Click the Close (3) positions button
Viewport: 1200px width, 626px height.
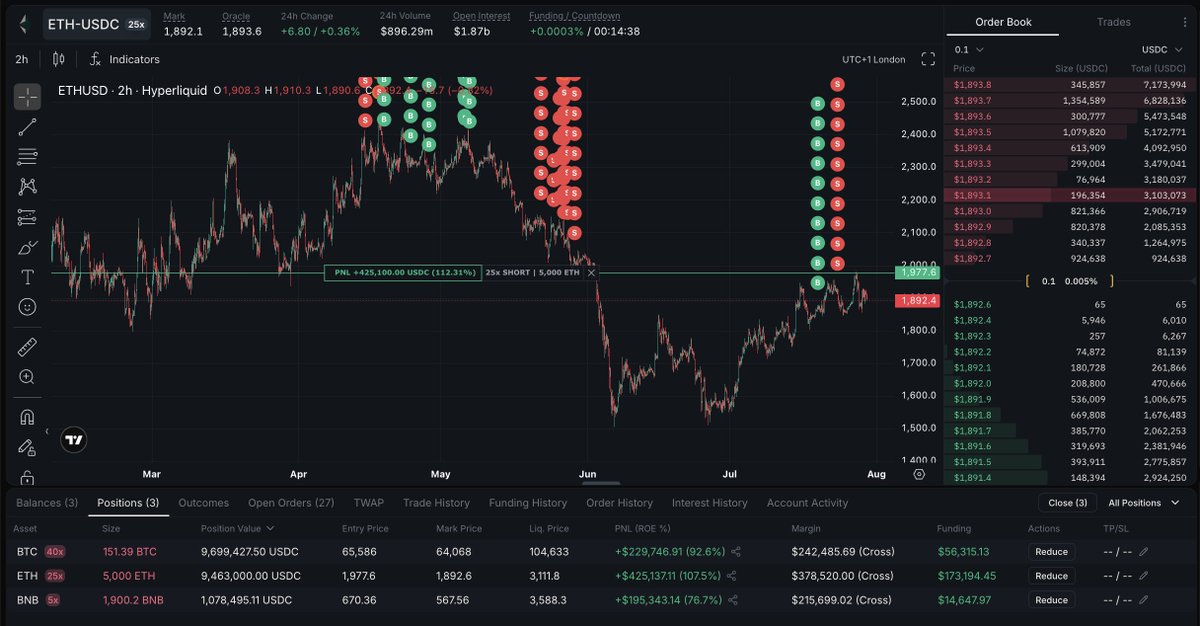[x=1067, y=503]
